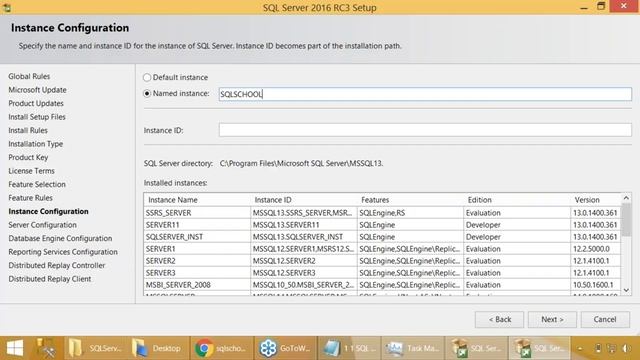Restore down the Setup window
Image resolution: width=640 pixels, height=360 pixels.
(x=601, y=7)
